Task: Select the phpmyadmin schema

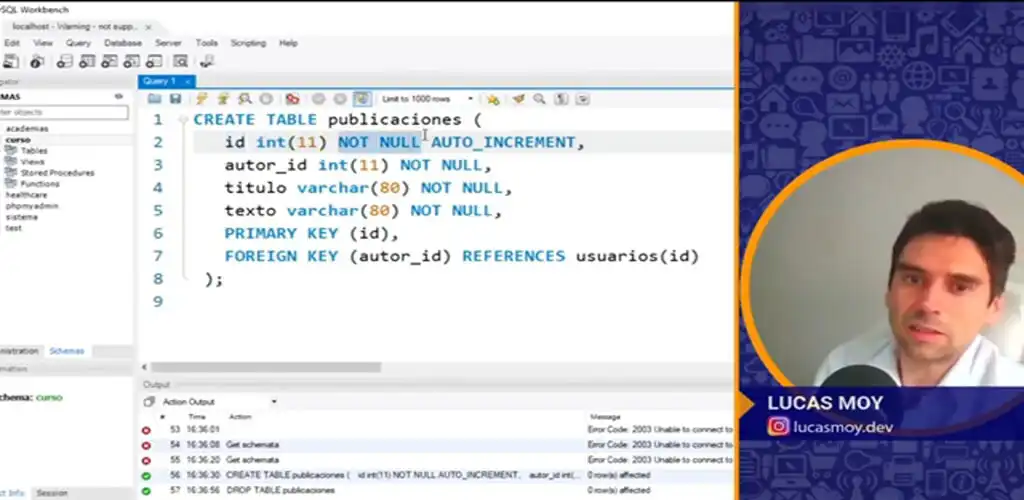Action: (x=32, y=206)
